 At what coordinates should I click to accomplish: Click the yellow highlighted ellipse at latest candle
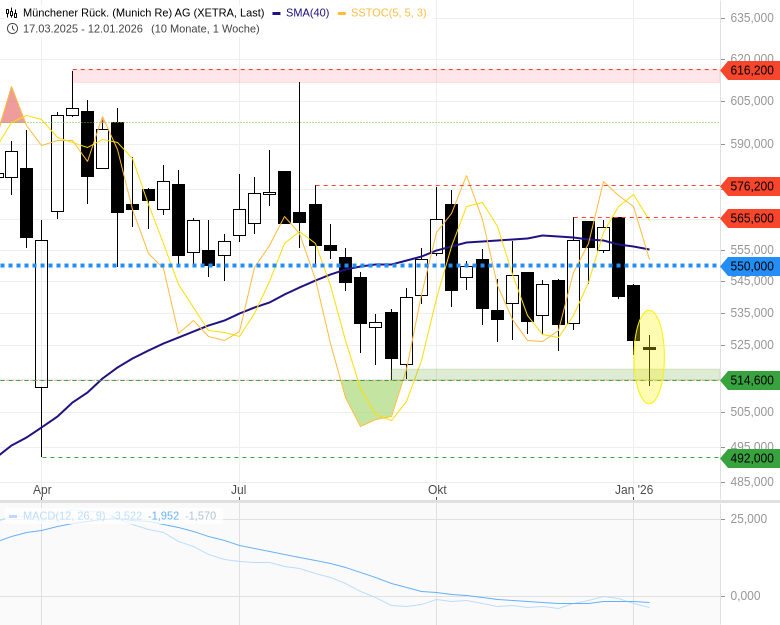(649, 357)
